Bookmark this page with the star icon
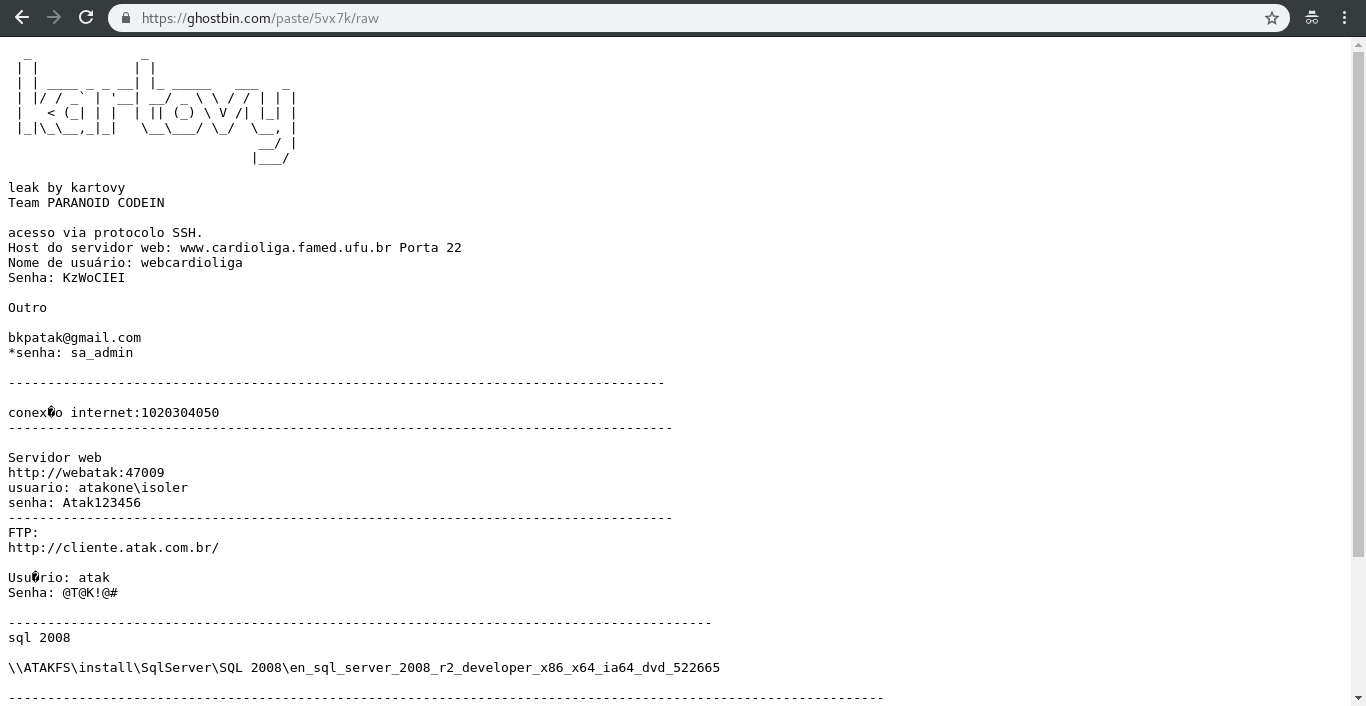The height and width of the screenshot is (706, 1366). pos(1272,18)
